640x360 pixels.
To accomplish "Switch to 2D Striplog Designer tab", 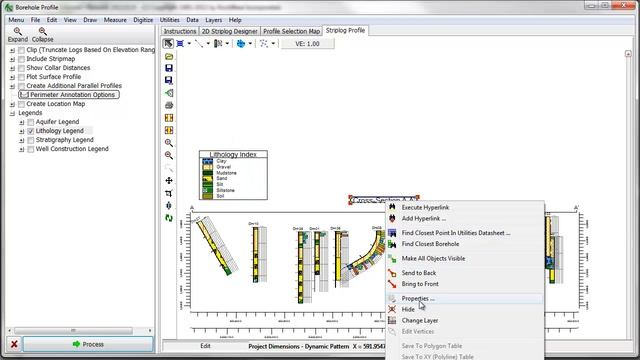I will tap(229, 31).
